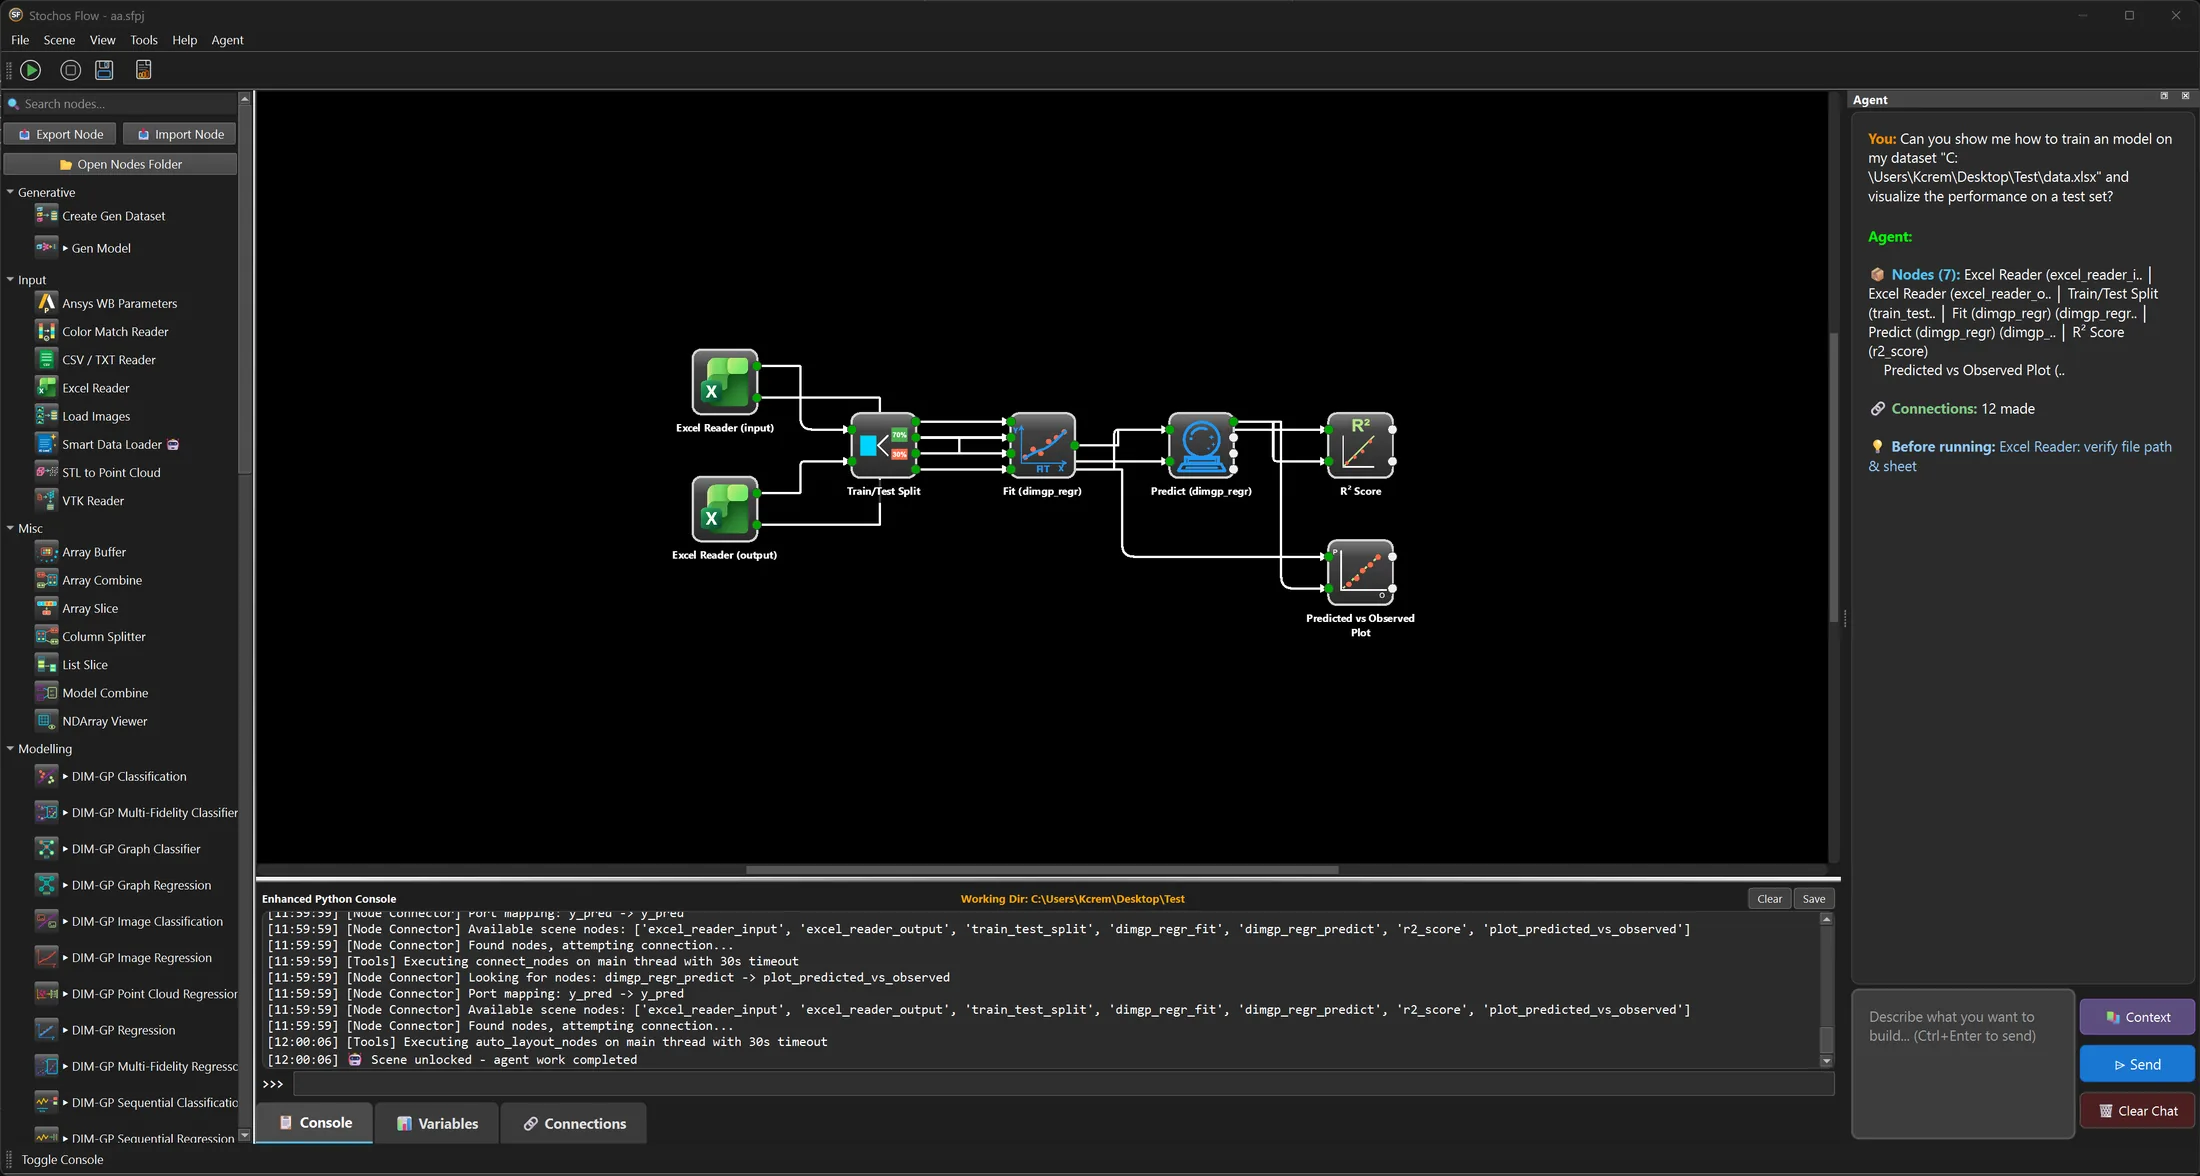
Task: Switch to the Console tab
Action: tap(315, 1123)
